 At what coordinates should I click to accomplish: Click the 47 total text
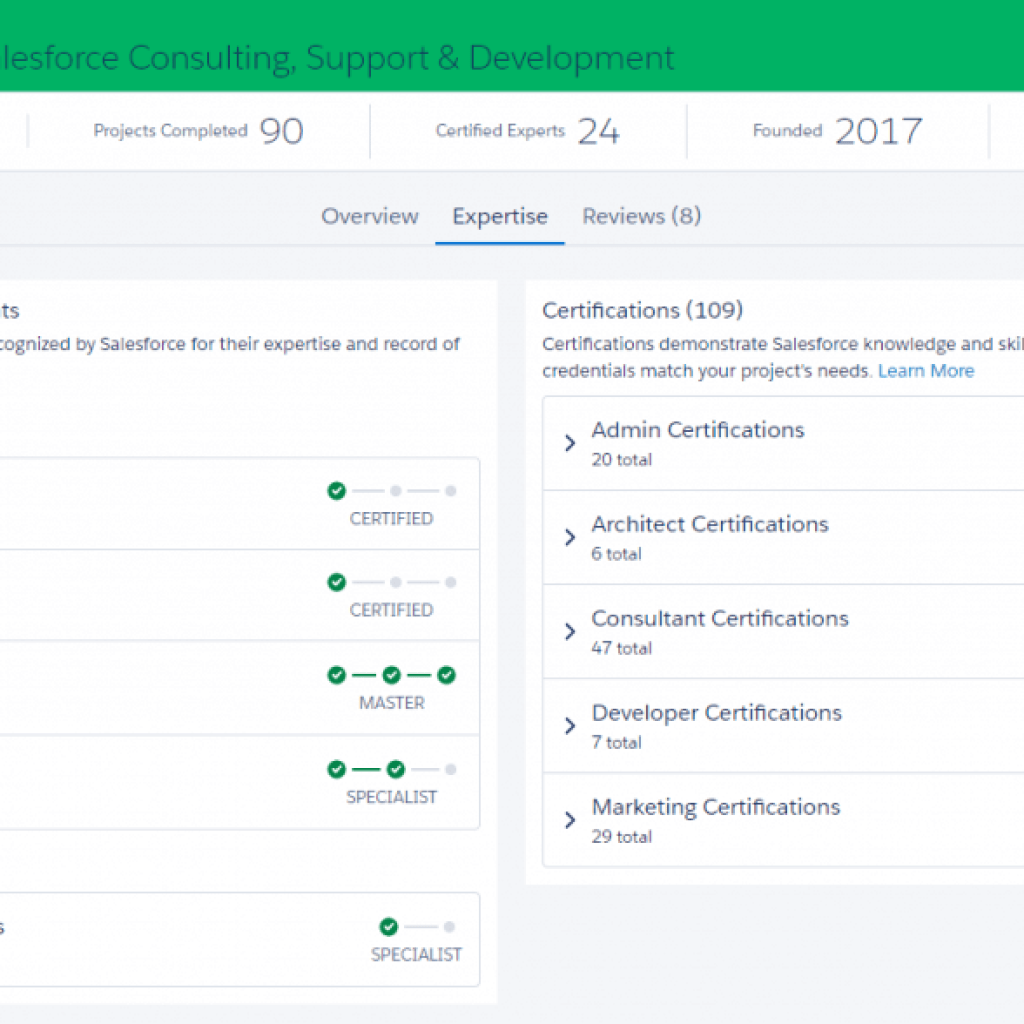tap(622, 648)
